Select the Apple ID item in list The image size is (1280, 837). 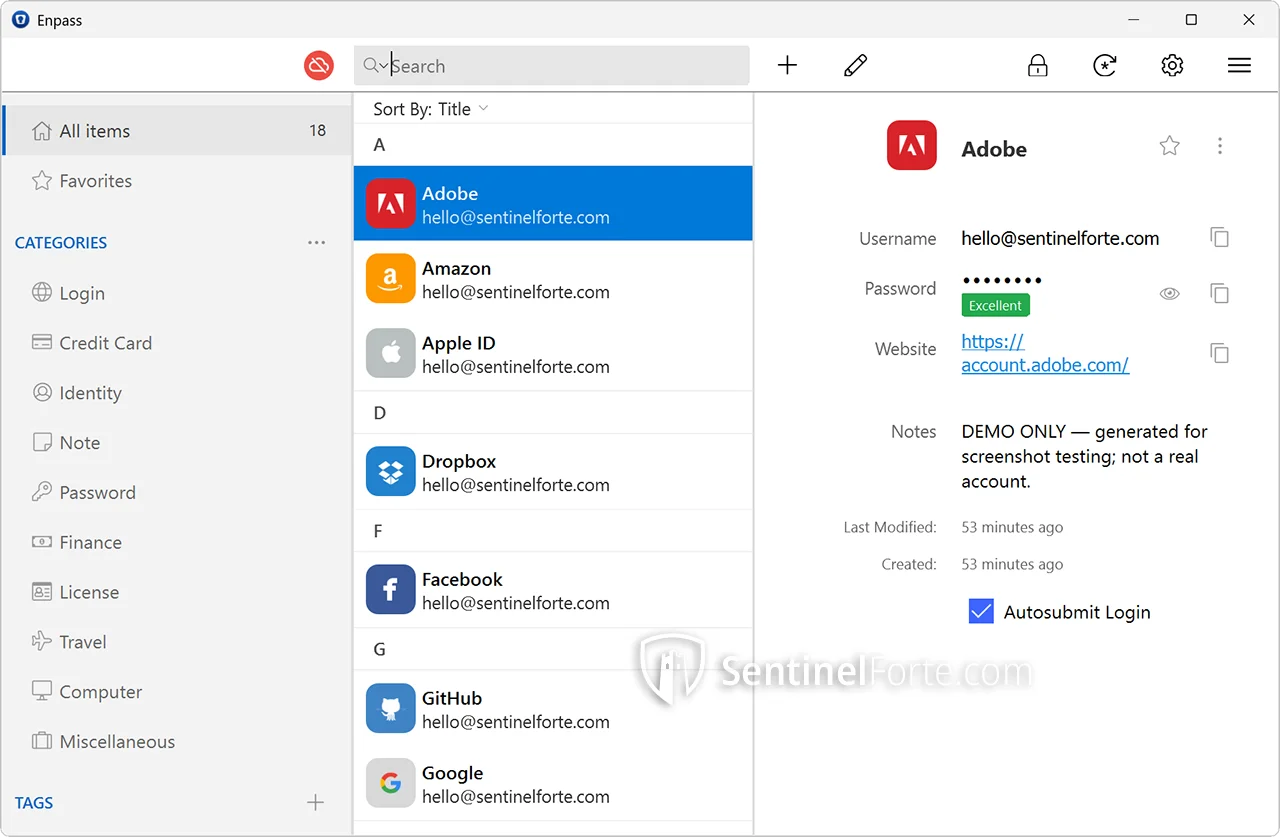tap(553, 354)
